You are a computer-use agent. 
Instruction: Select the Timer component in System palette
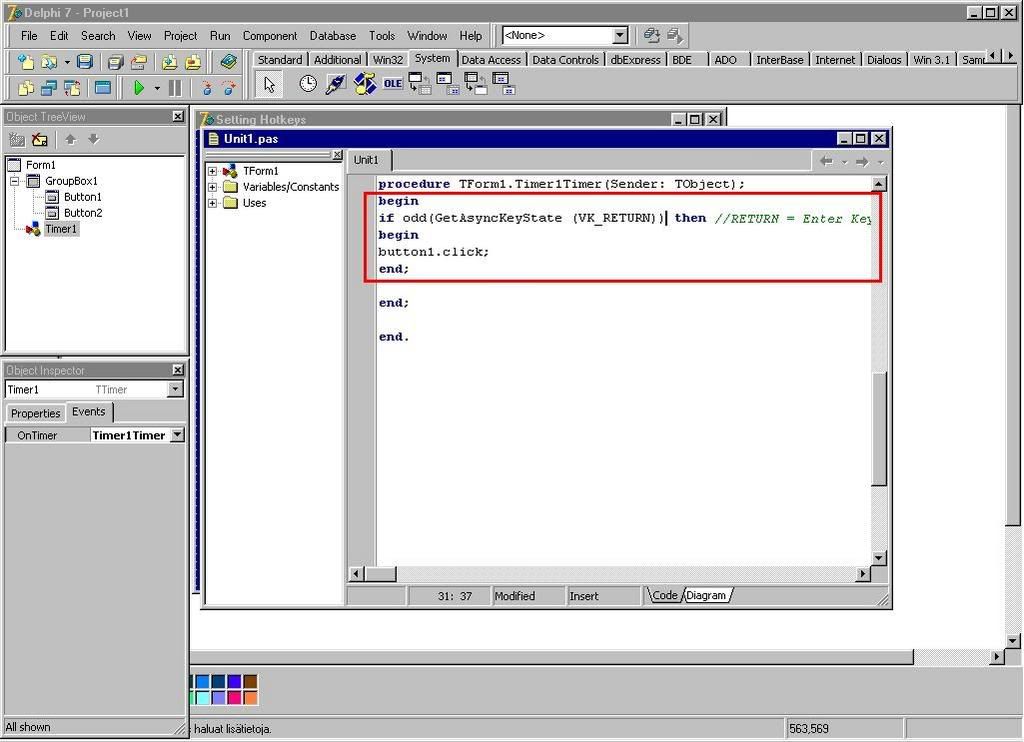click(308, 84)
